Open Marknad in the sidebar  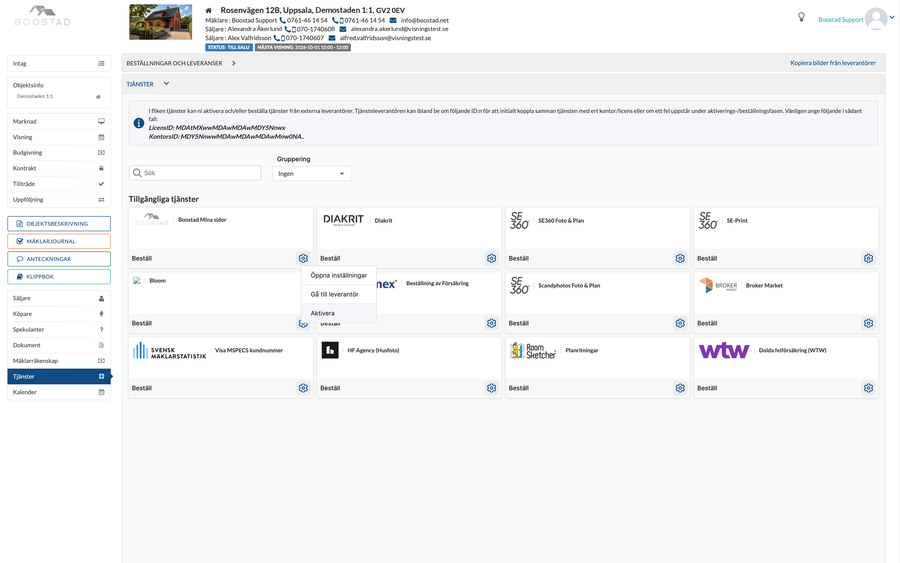(x=59, y=122)
